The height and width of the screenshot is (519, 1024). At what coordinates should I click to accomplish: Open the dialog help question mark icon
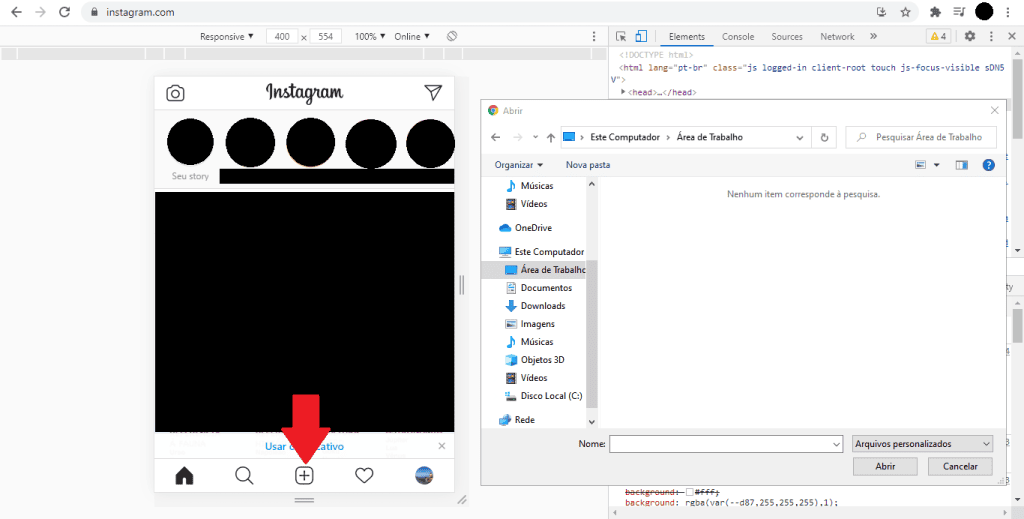(989, 166)
